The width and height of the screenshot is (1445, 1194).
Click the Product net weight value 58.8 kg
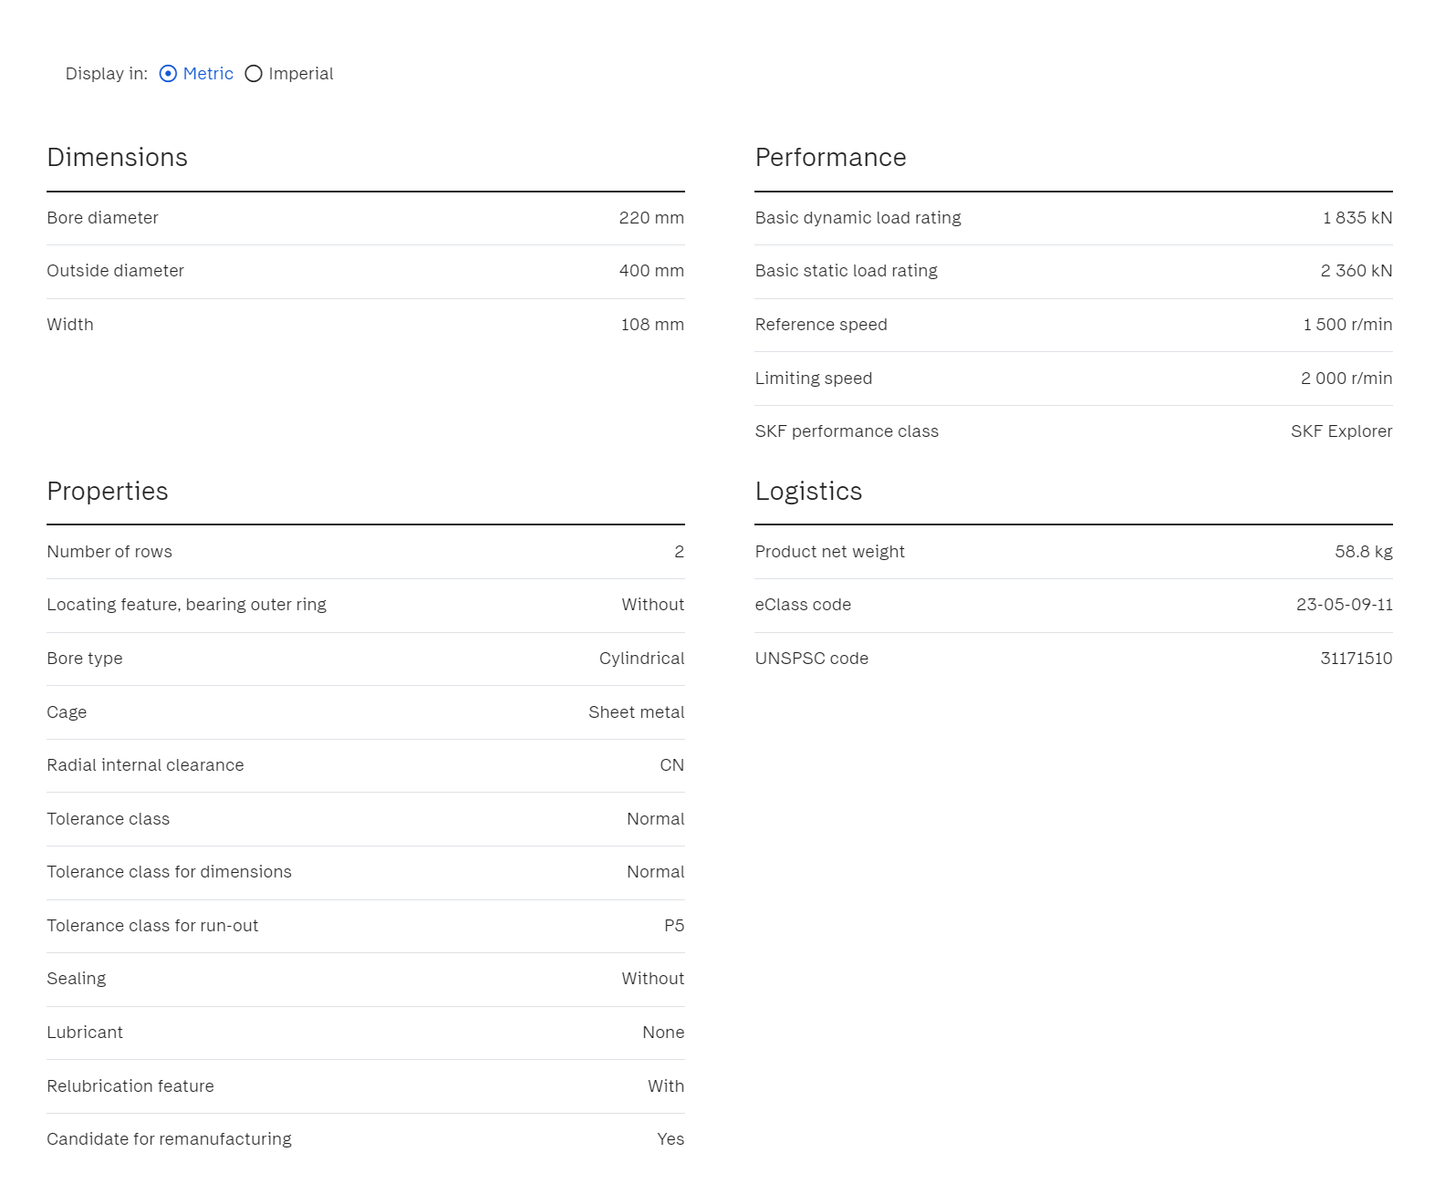coord(1363,552)
